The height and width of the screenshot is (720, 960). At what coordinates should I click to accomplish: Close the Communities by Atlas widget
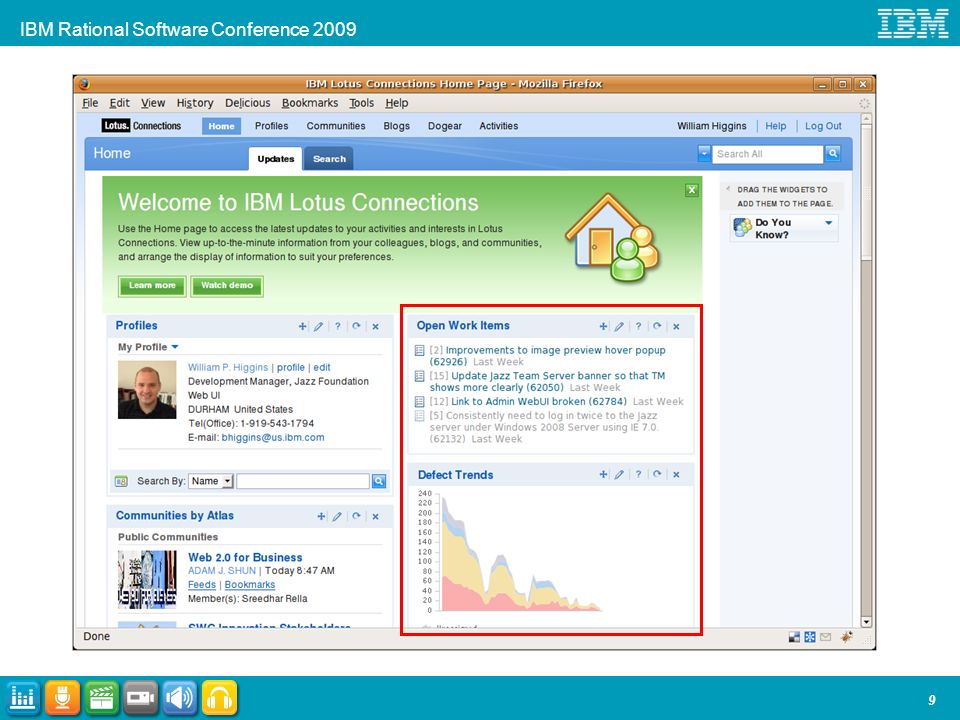pos(375,517)
